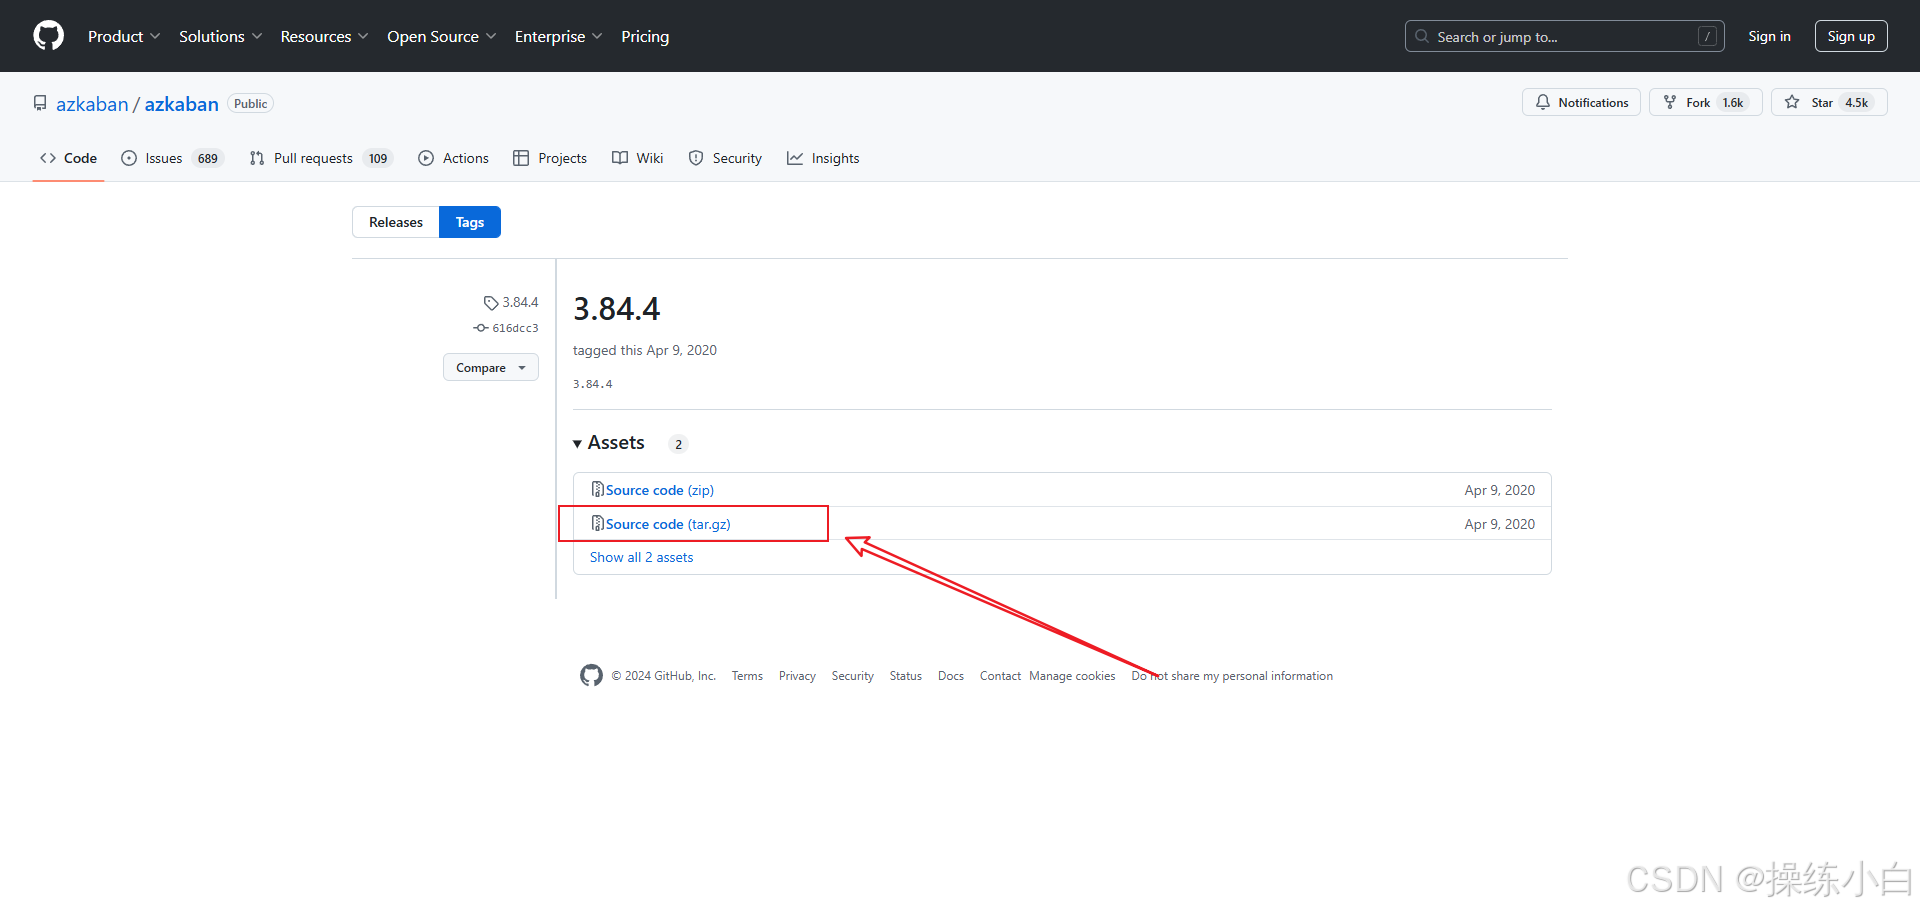Click the slash shortcut key icon
Screen dimensions: 1920x911
tap(1707, 36)
